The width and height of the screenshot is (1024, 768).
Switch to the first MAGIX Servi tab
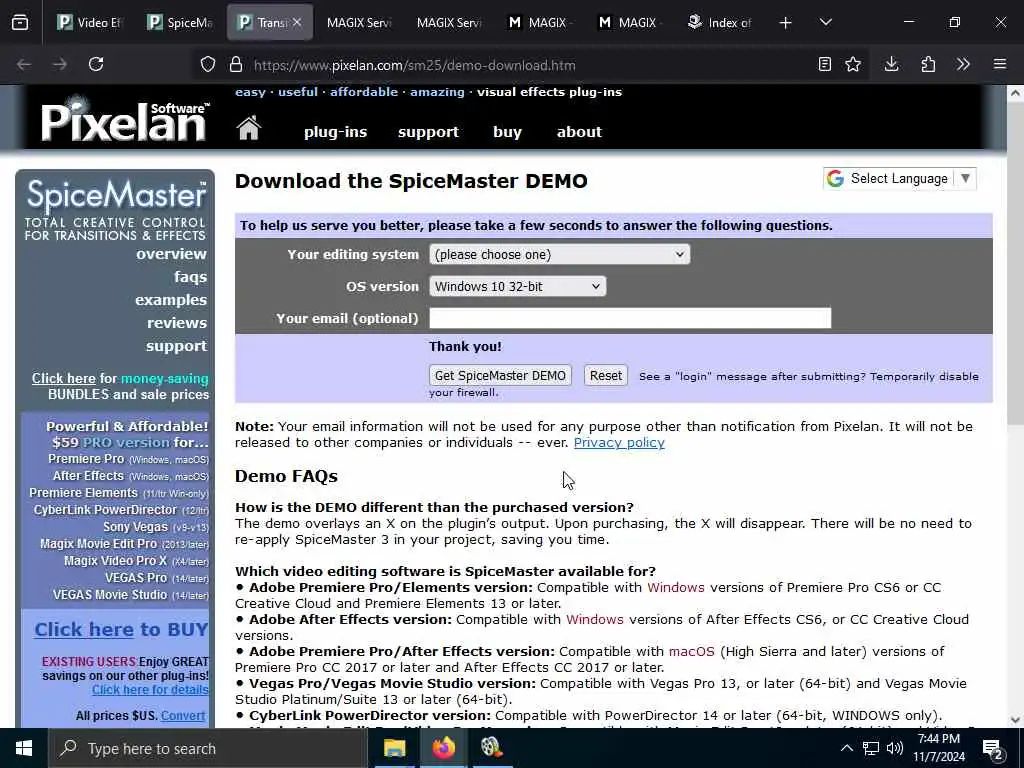(x=359, y=22)
